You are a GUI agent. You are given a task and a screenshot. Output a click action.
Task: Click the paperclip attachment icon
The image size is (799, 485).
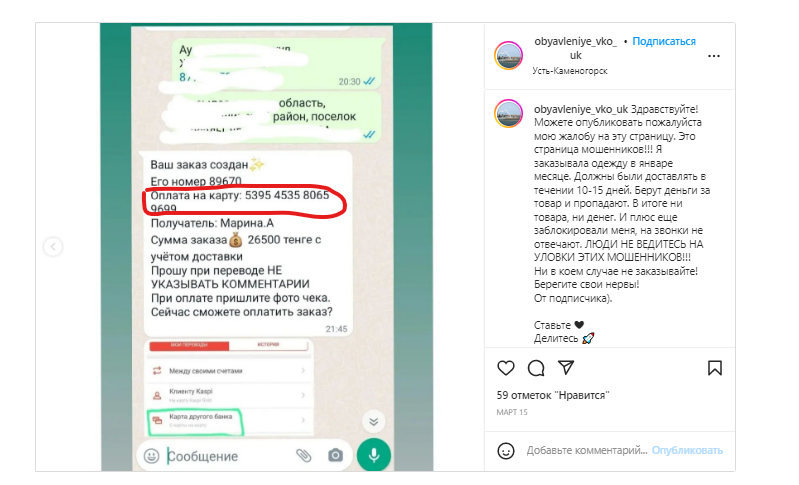point(304,455)
